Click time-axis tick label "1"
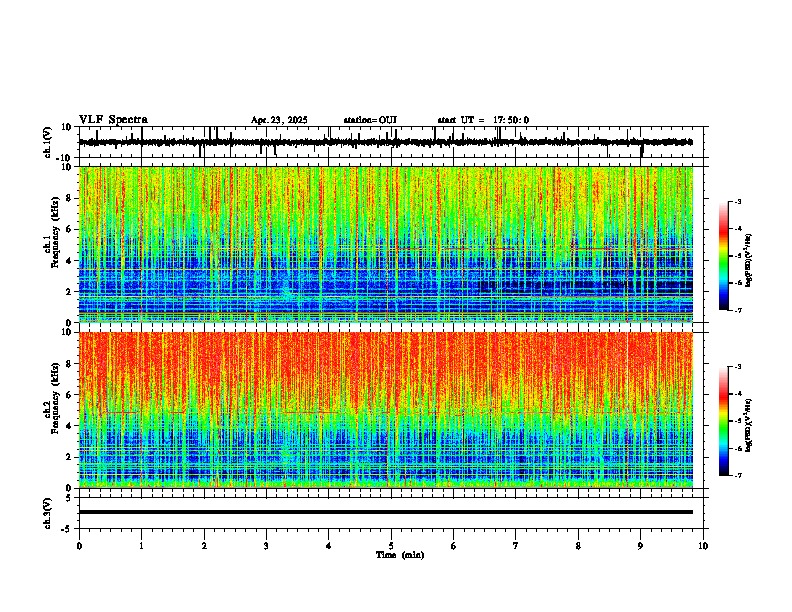 tap(141, 546)
